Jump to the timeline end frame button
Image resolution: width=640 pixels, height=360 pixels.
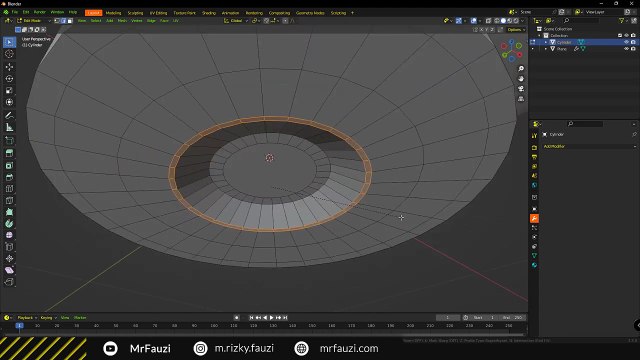[285, 318]
